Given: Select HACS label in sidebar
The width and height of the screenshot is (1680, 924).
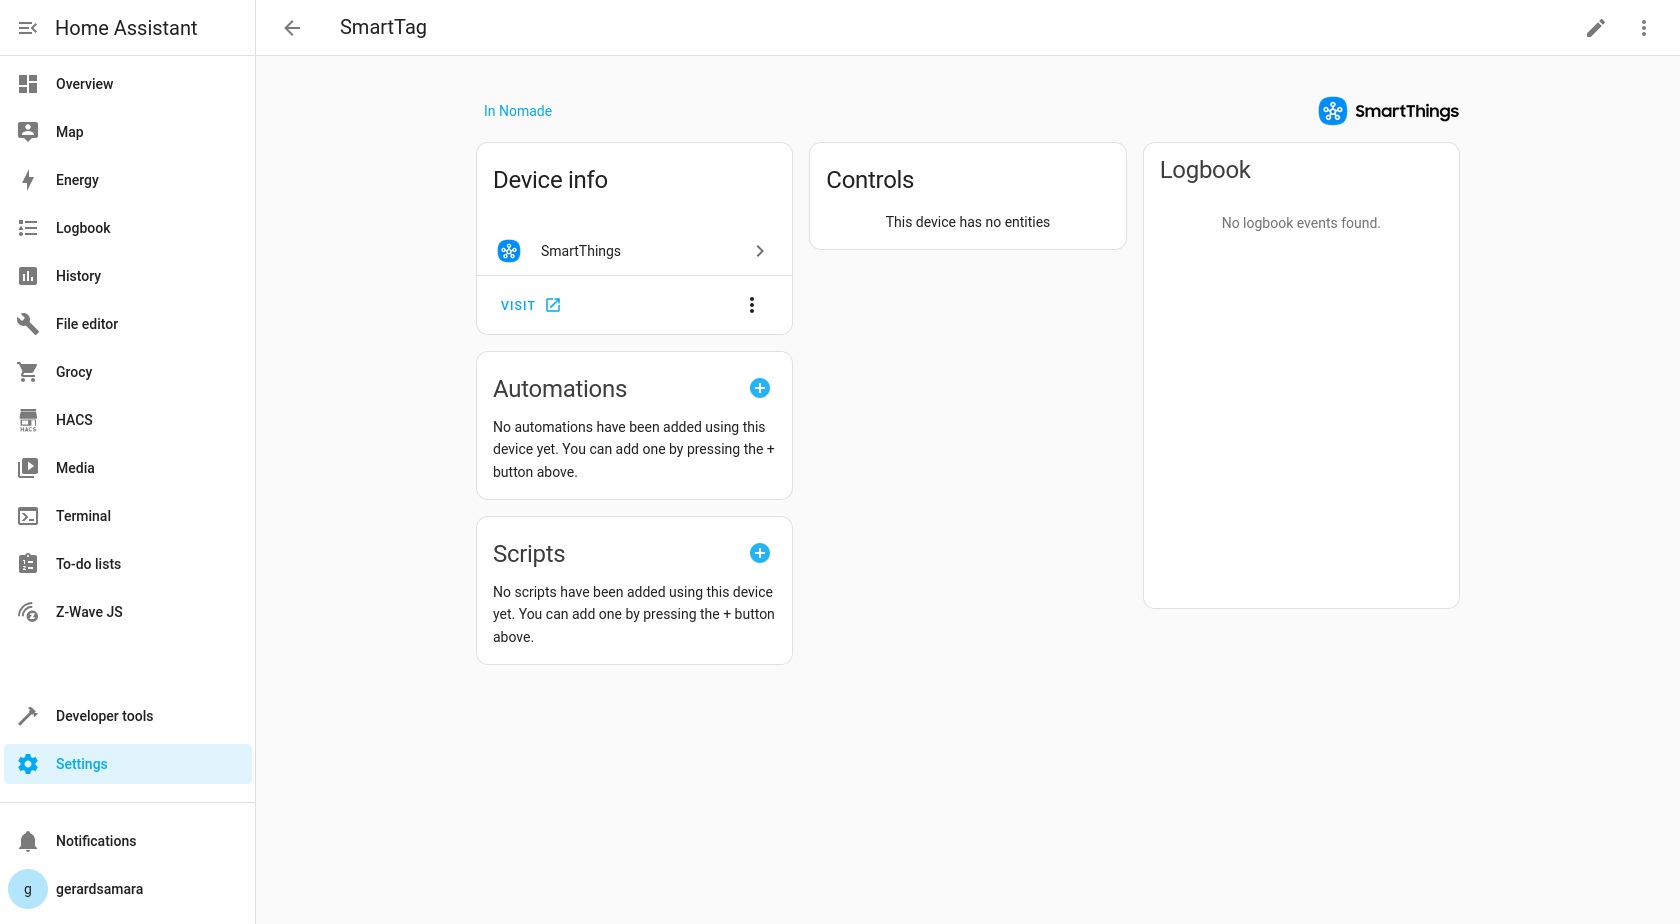Looking at the screenshot, I should (x=74, y=420).
